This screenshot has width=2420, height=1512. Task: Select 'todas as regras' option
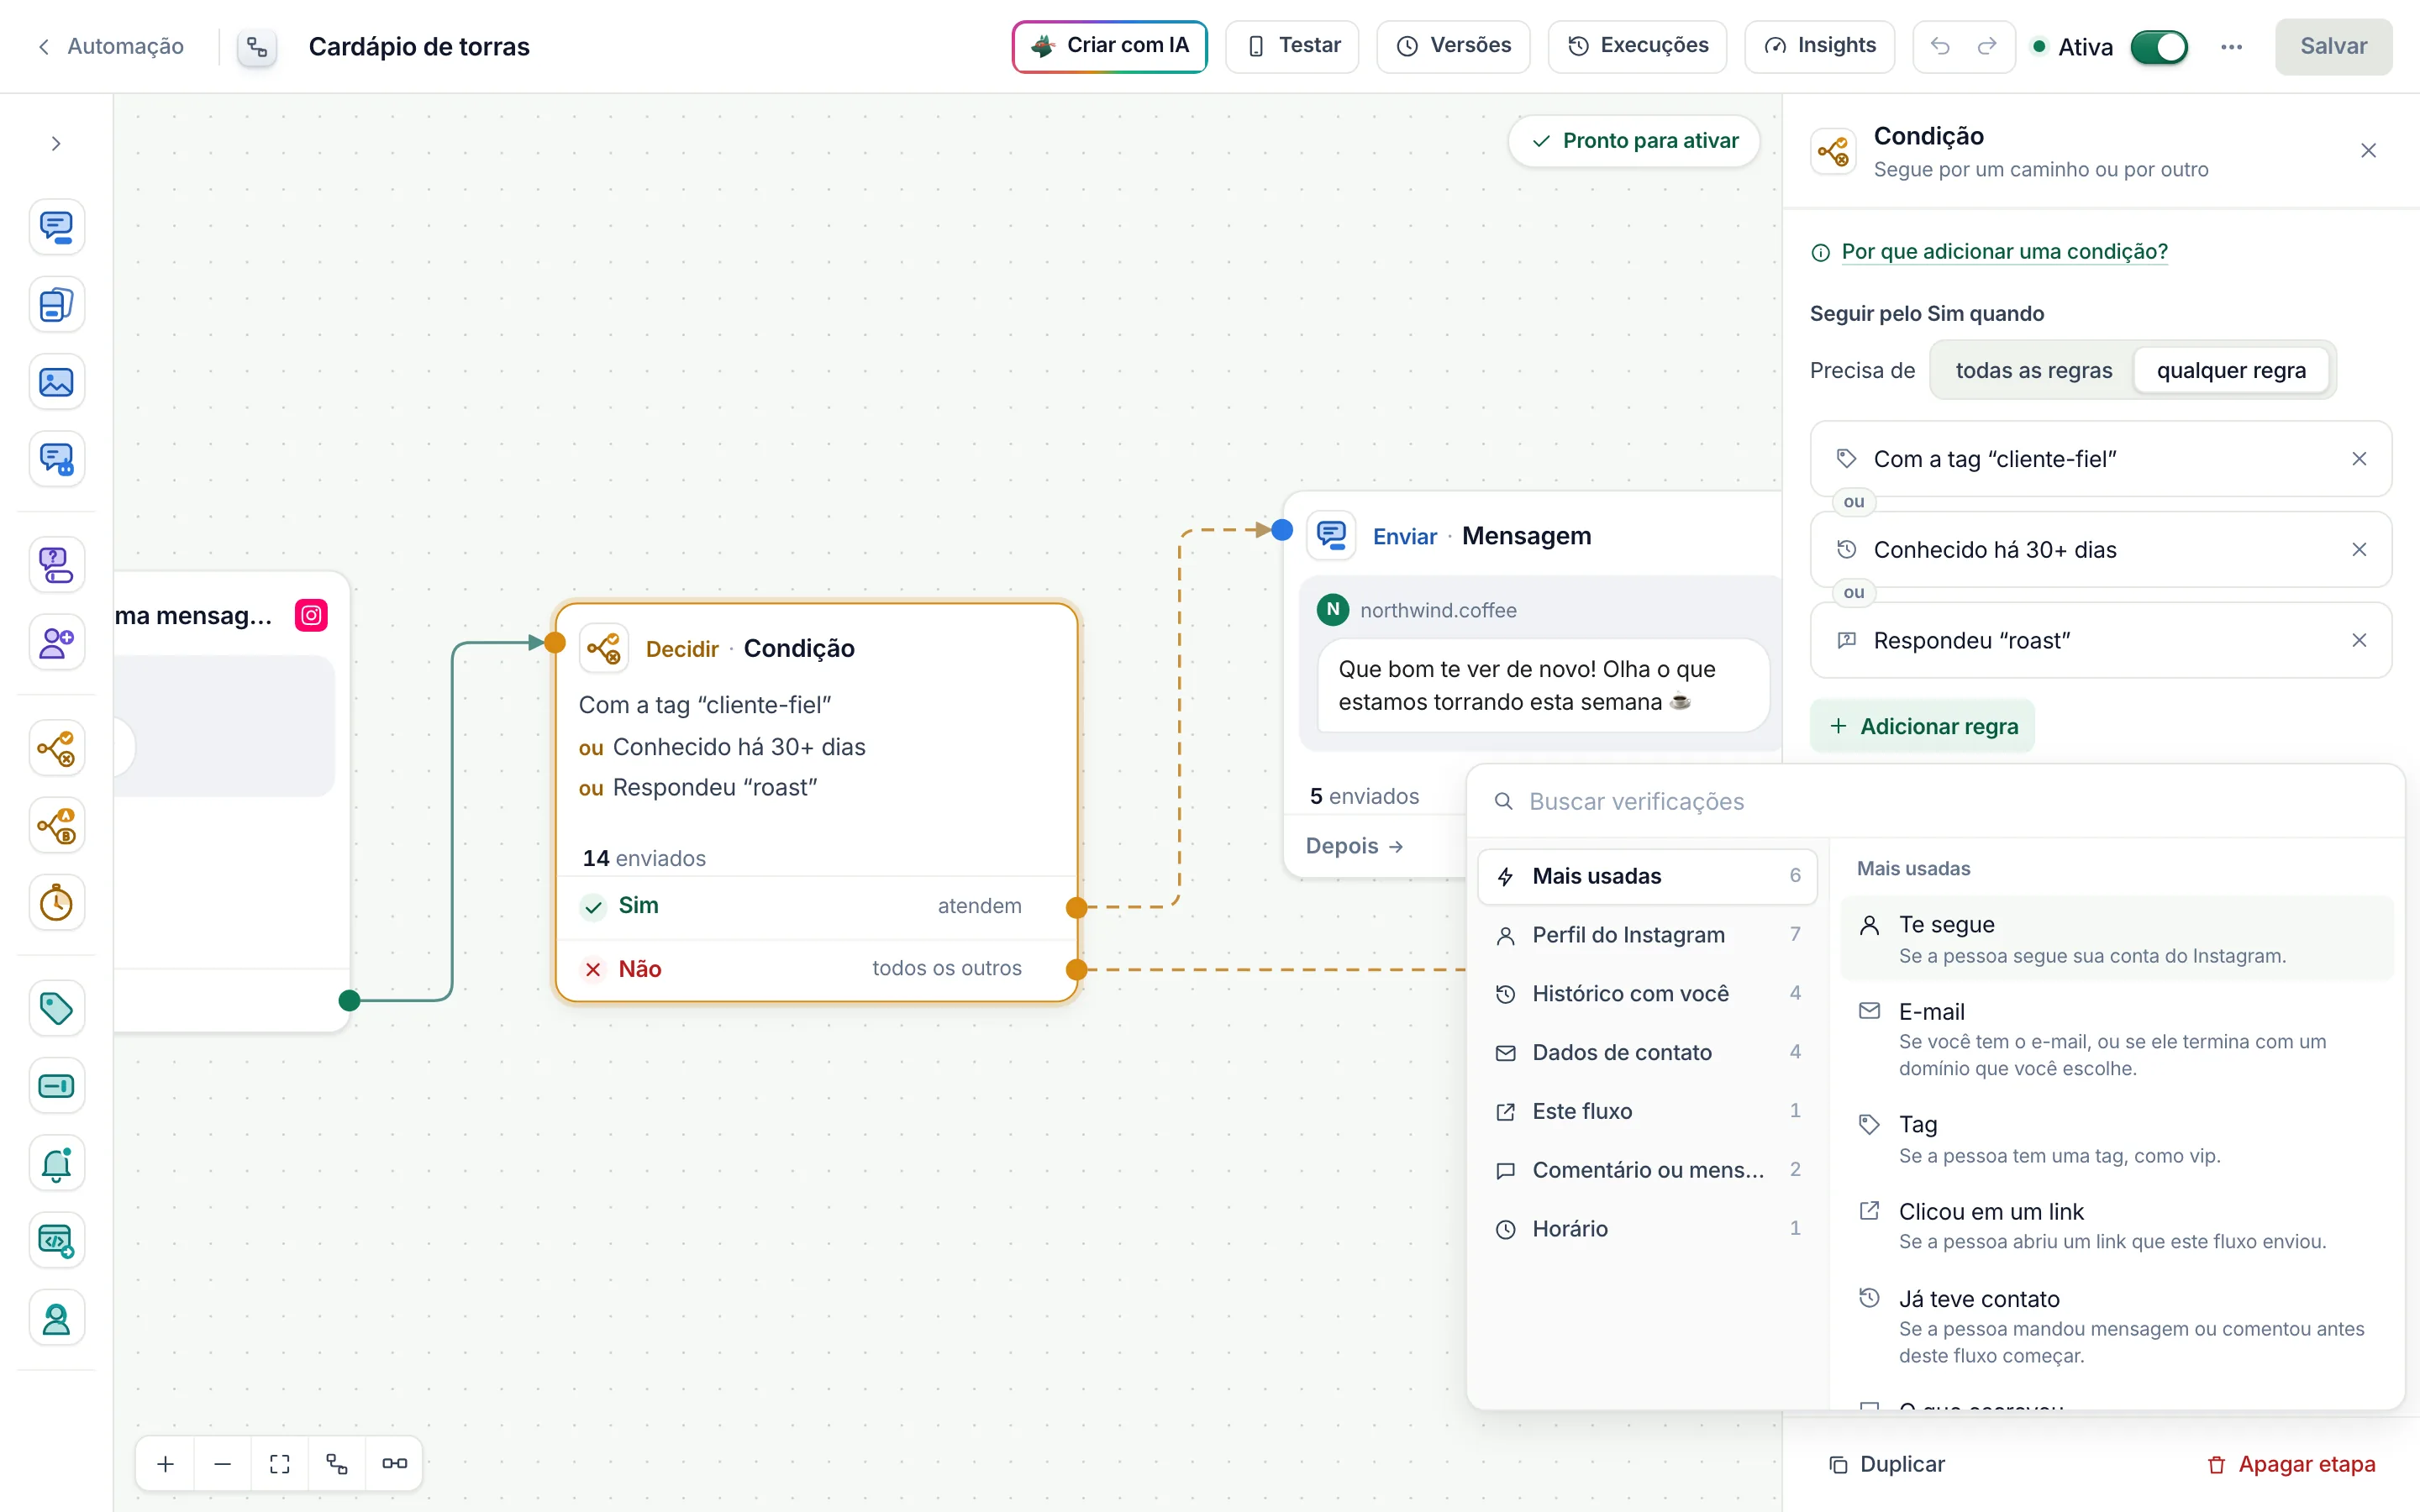pyautogui.click(x=2034, y=371)
